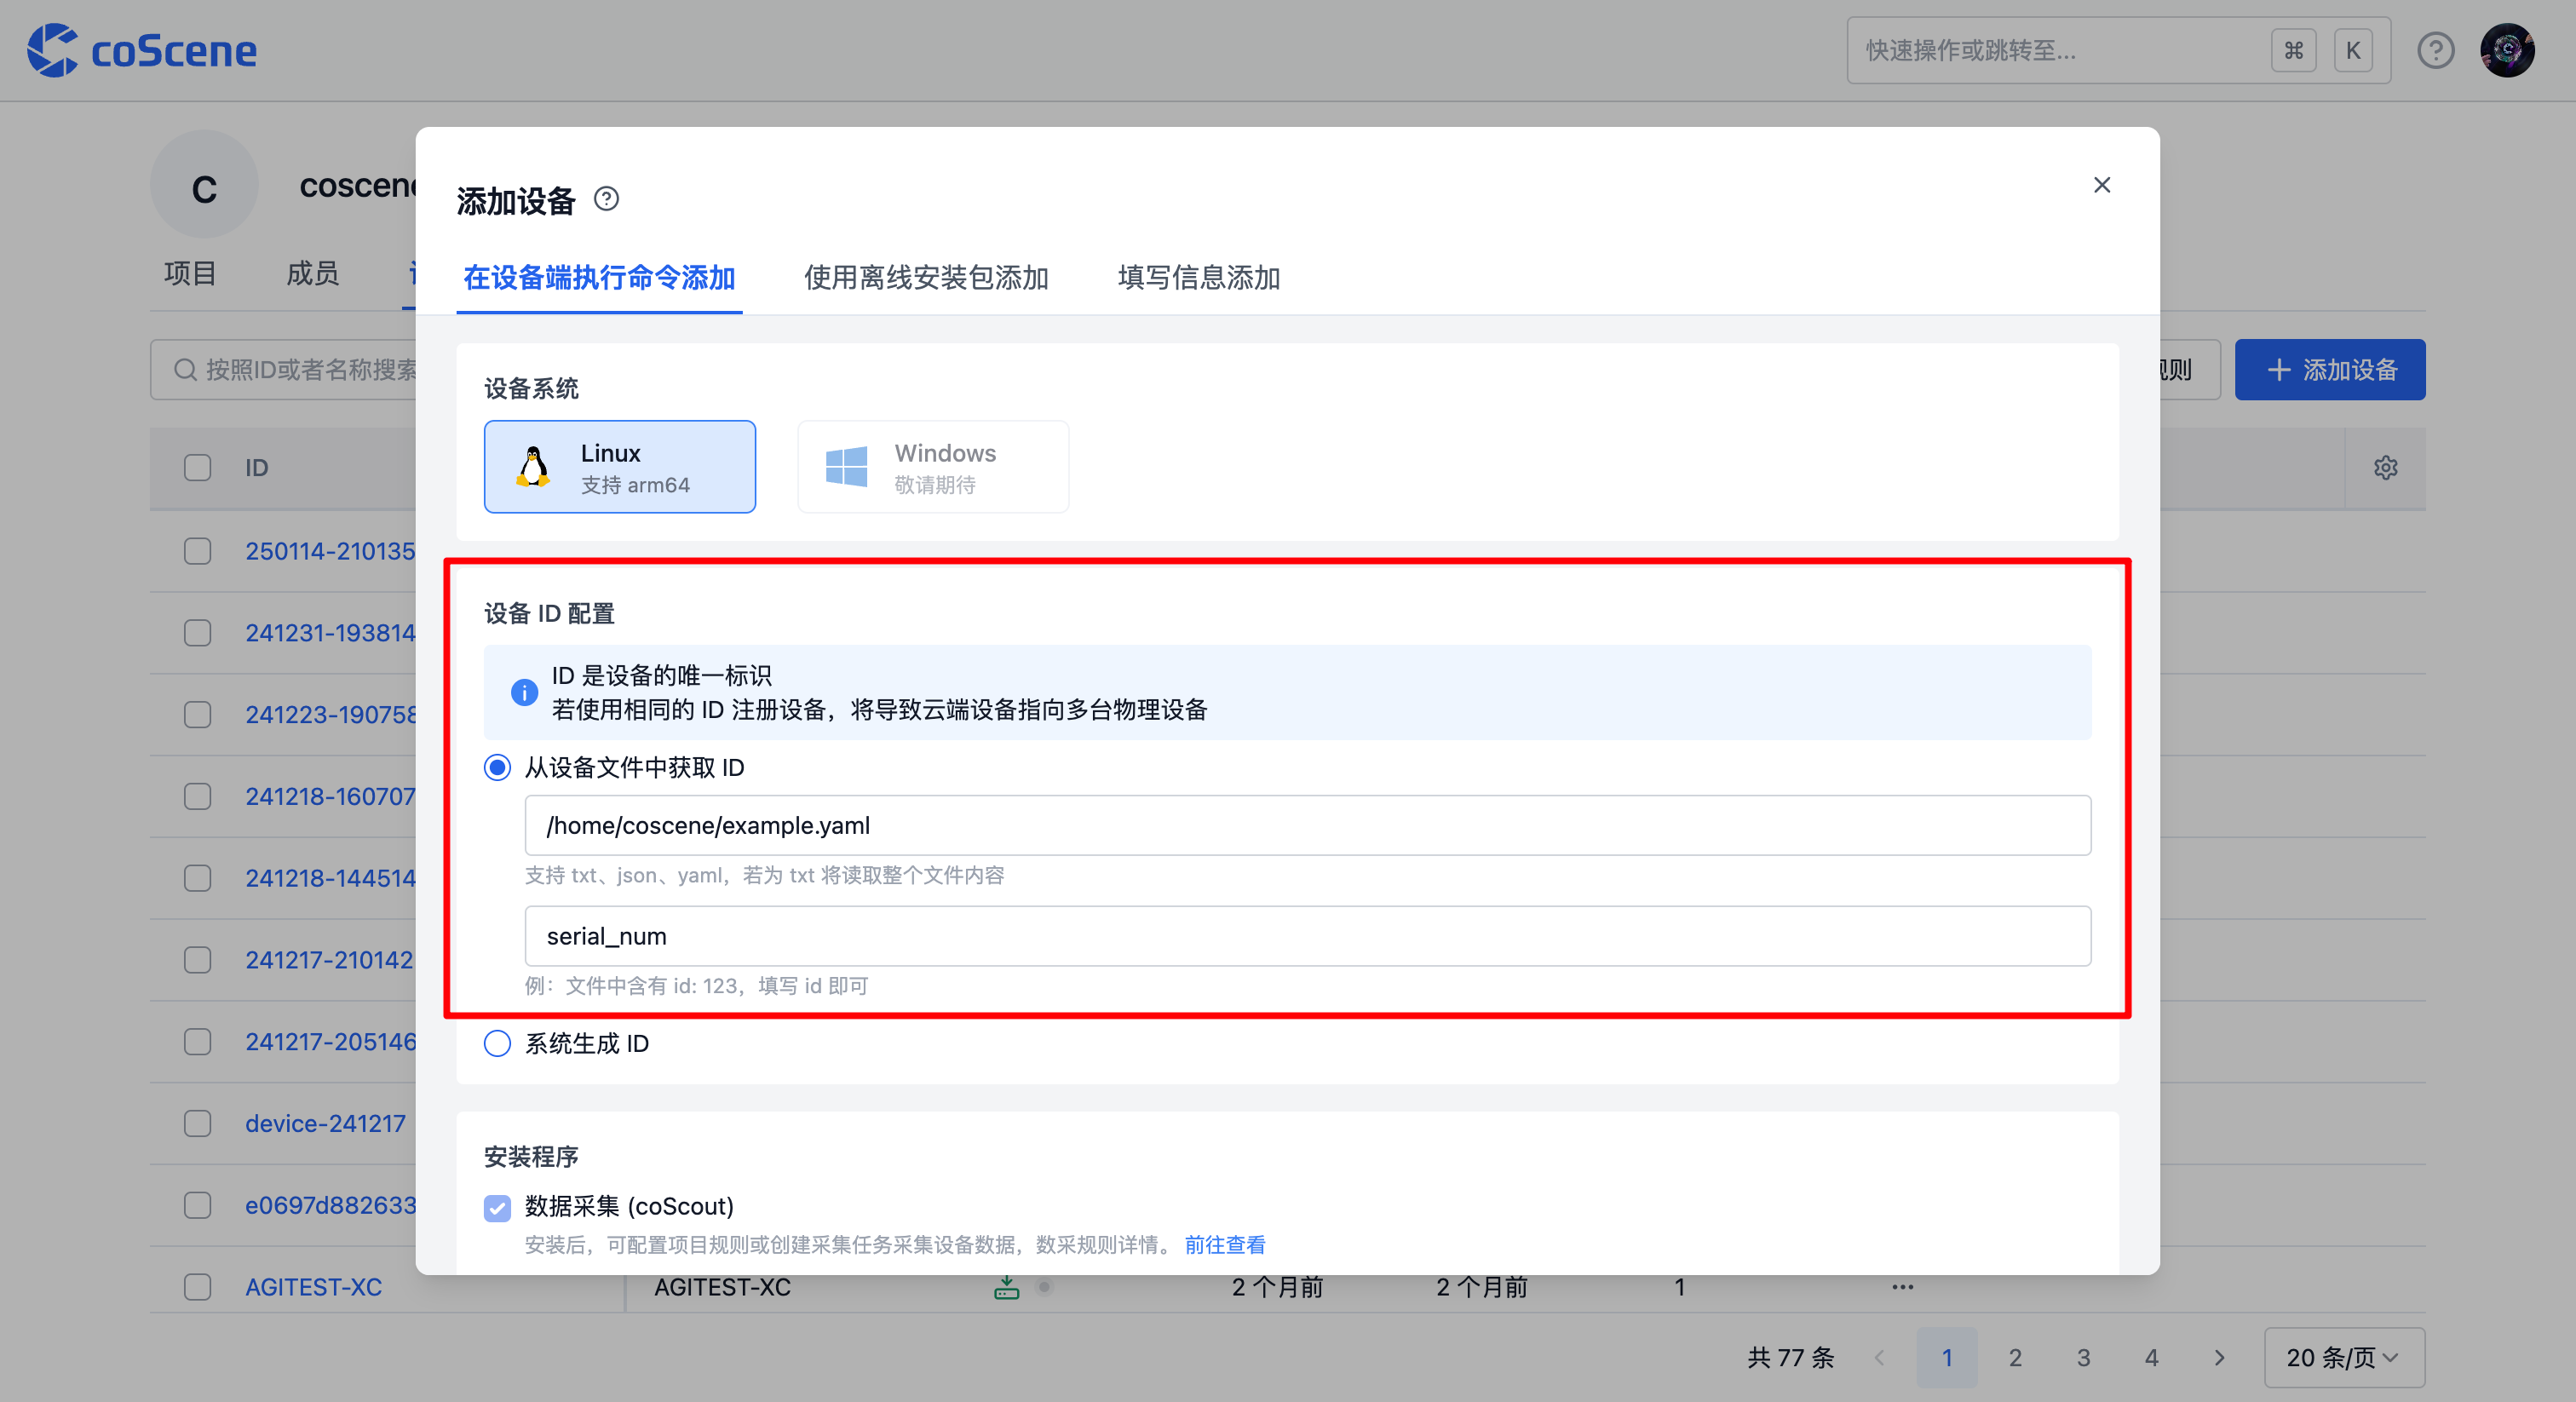Toggle 数据采集 (coScout) checkbox

tap(497, 1207)
